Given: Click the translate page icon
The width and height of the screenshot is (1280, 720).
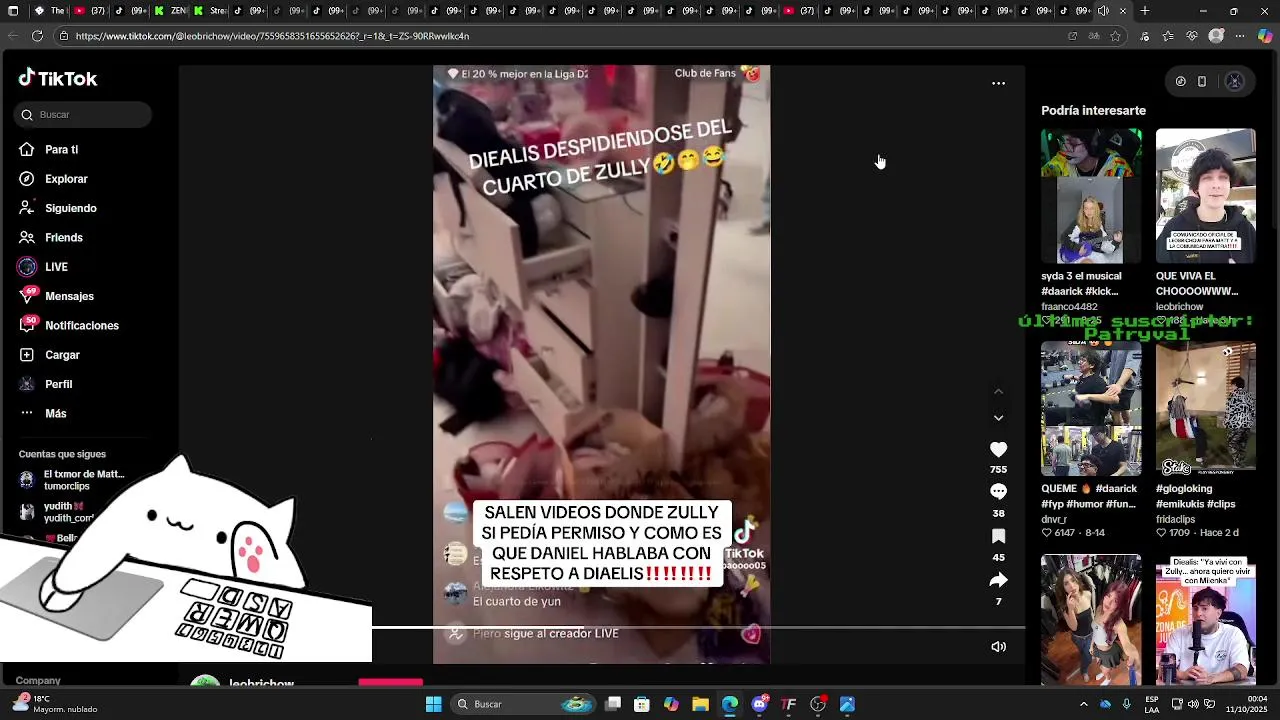Looking at the screenshot, I should coord(1094,36).
